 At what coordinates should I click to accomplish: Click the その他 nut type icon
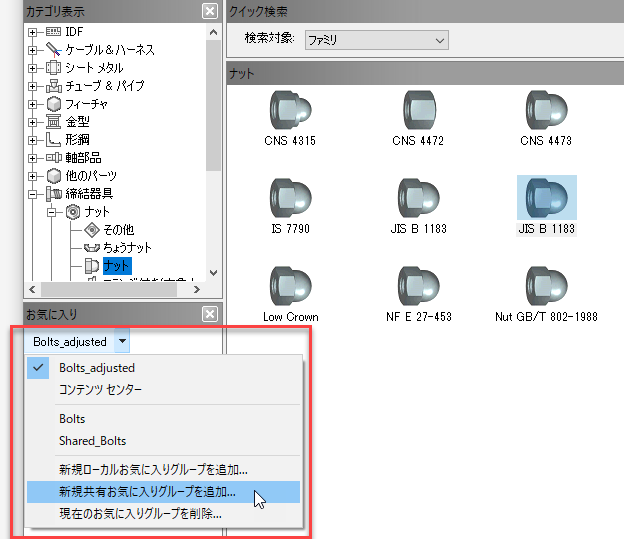(x=92, y=230)
